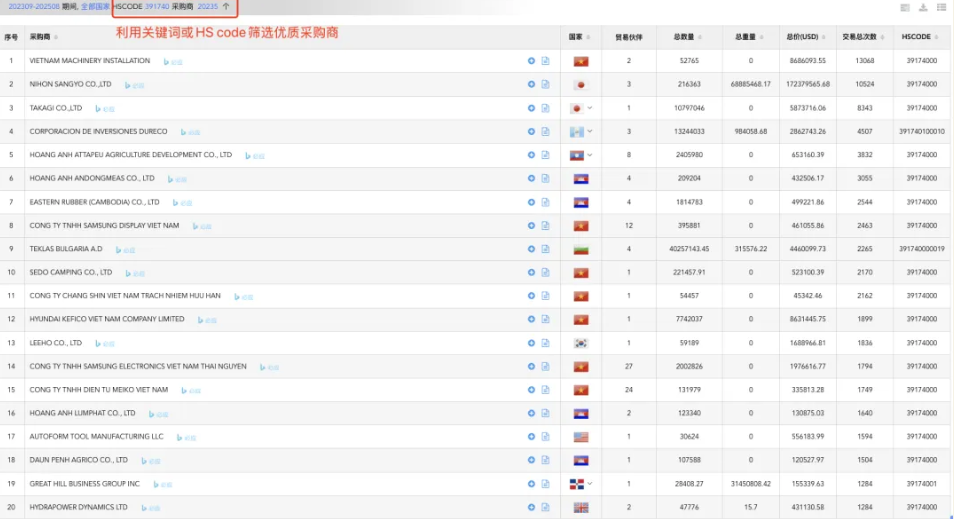Click the blue plus icon for VIETNAM MACHINERY INSTALLATION
The width and height of the screenshot is (954, 519).
tap(531, 61)
